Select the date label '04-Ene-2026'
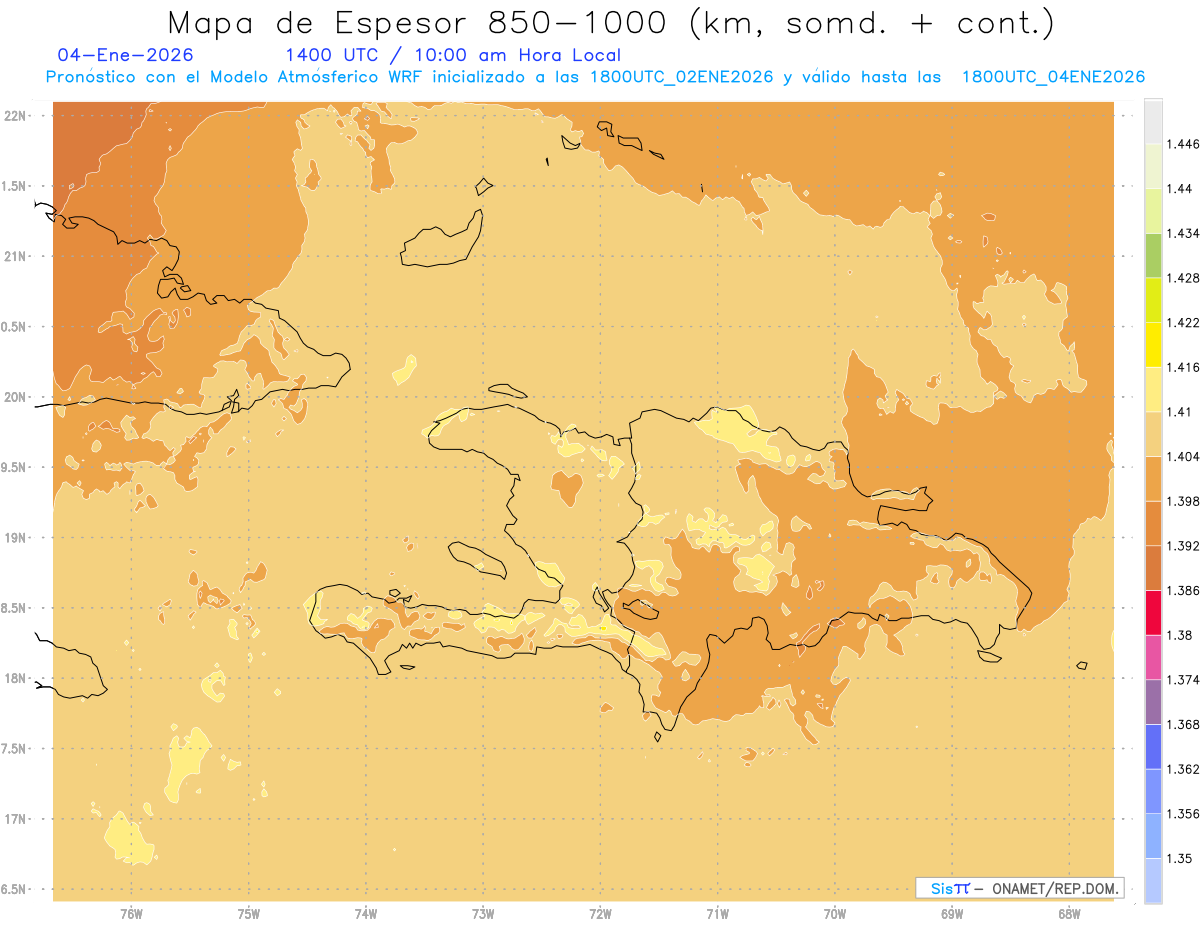Image resolution: width=1200 pixels, height=927 pixels. tap(125, 55)
